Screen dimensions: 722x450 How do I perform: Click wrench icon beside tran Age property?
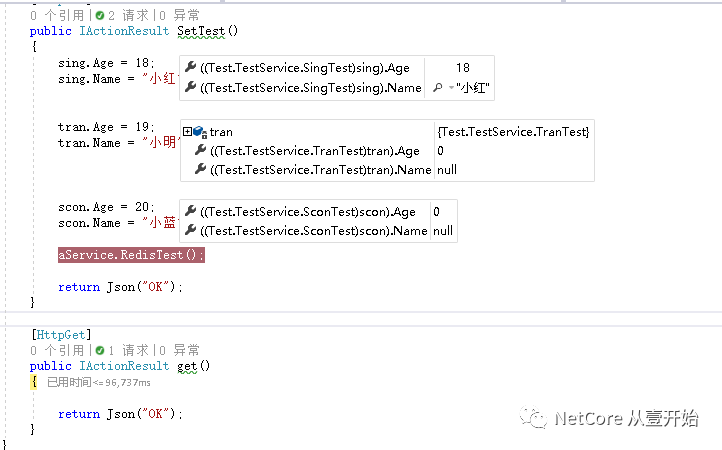(200, 150)
